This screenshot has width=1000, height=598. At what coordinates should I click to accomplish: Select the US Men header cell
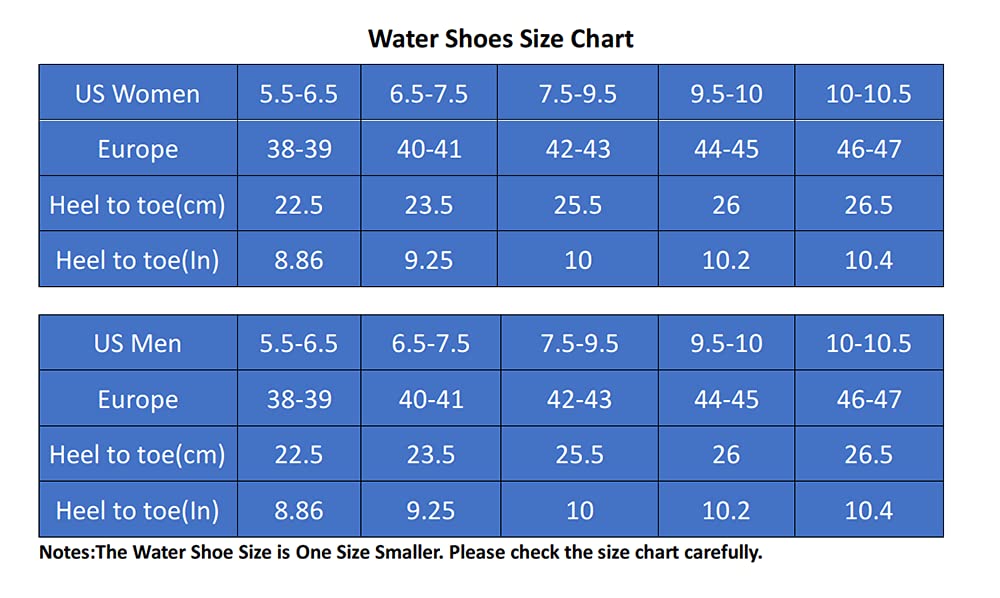coord(138,344)
